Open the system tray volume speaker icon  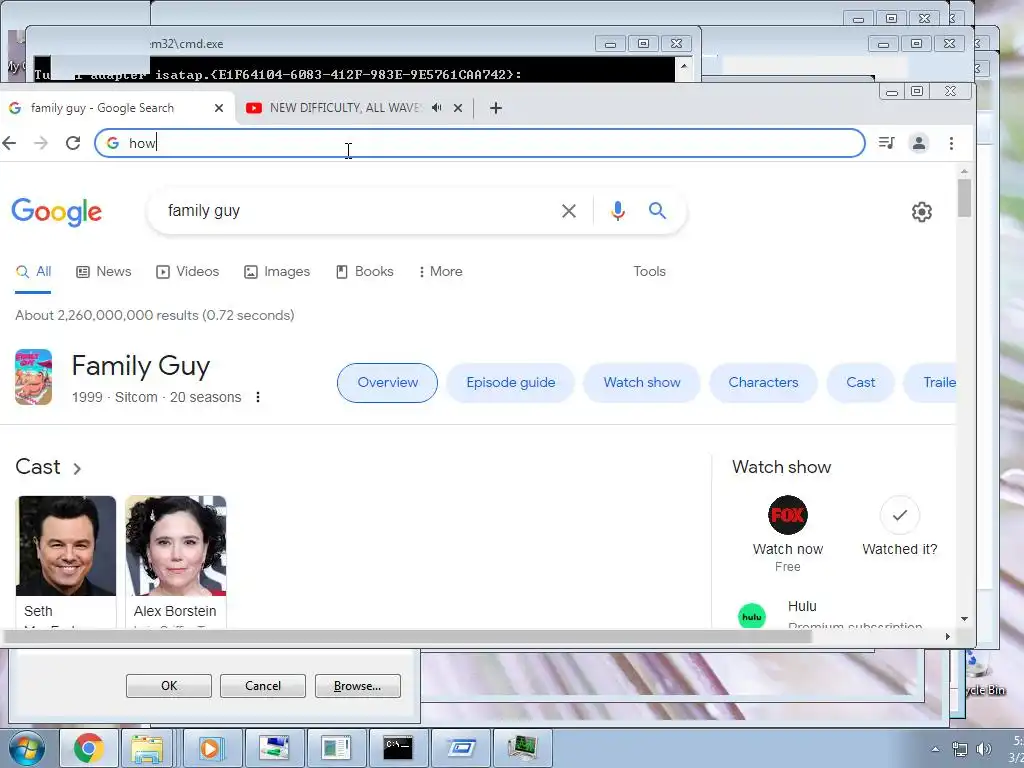pos(983,749)
